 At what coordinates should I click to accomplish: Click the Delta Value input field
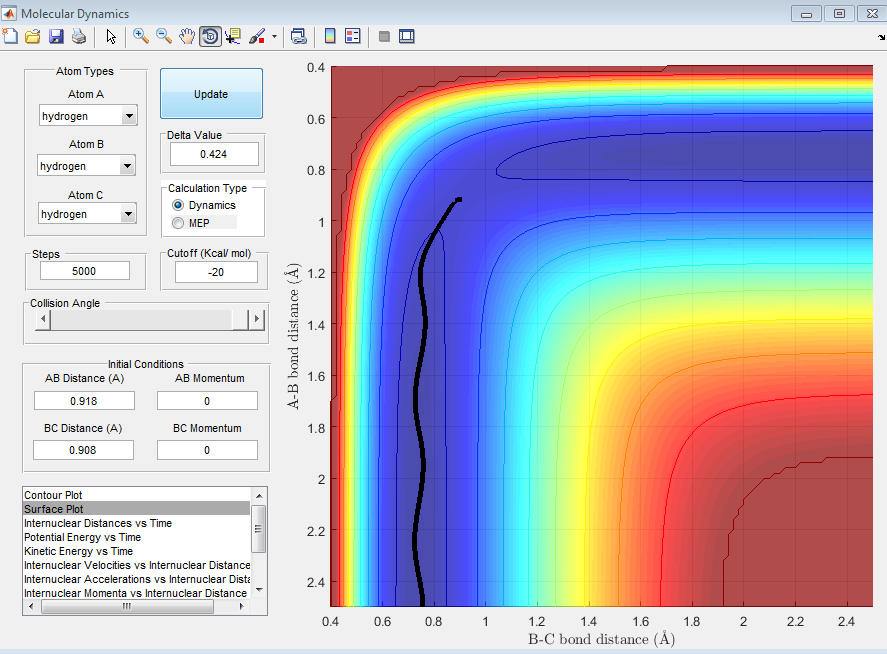pyautogui.click(x=214, y=154)
